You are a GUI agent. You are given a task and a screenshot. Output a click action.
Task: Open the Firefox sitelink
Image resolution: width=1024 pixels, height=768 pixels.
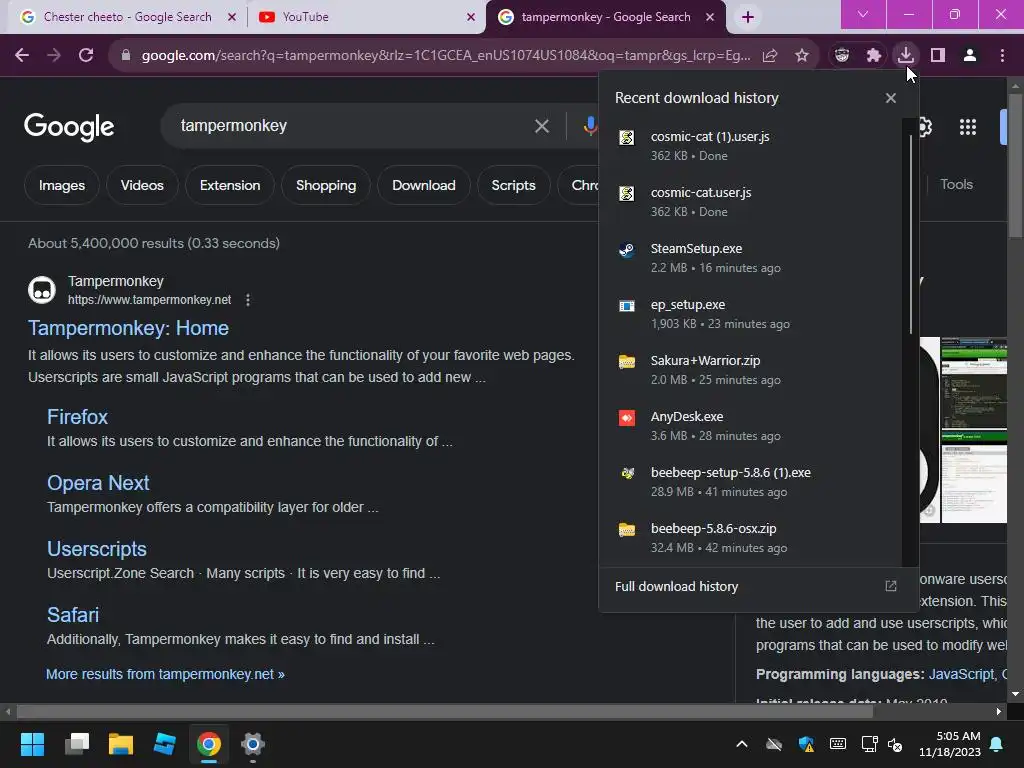point(77,417)
